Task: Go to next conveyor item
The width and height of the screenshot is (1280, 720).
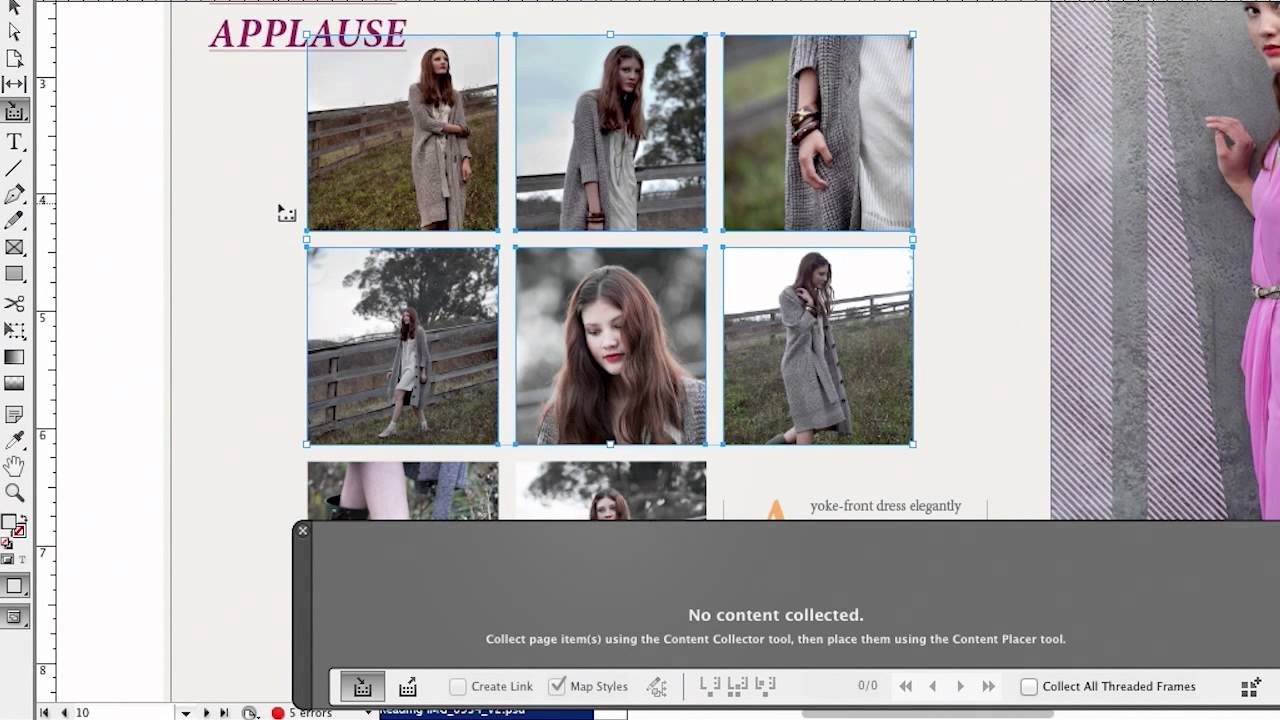Action: click(960, 686)
